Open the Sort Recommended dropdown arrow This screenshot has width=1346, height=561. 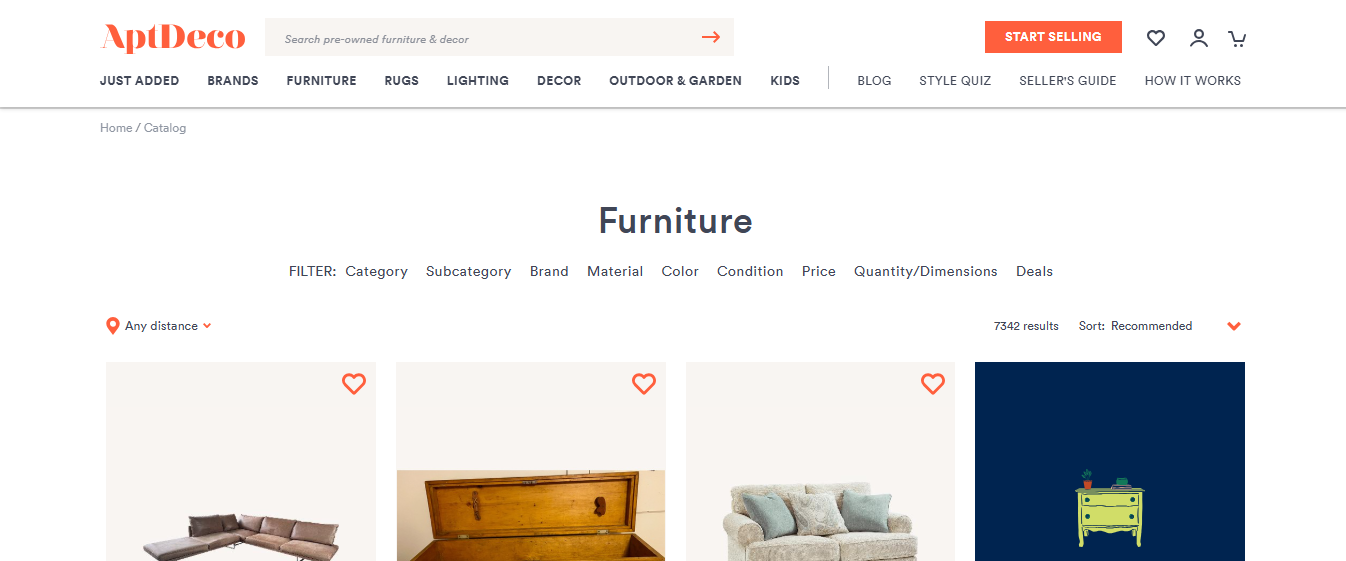tap(1234, 326)
